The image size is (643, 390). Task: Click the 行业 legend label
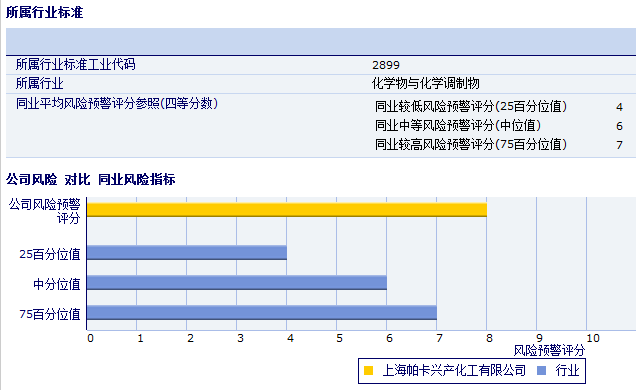coord(567,371)
